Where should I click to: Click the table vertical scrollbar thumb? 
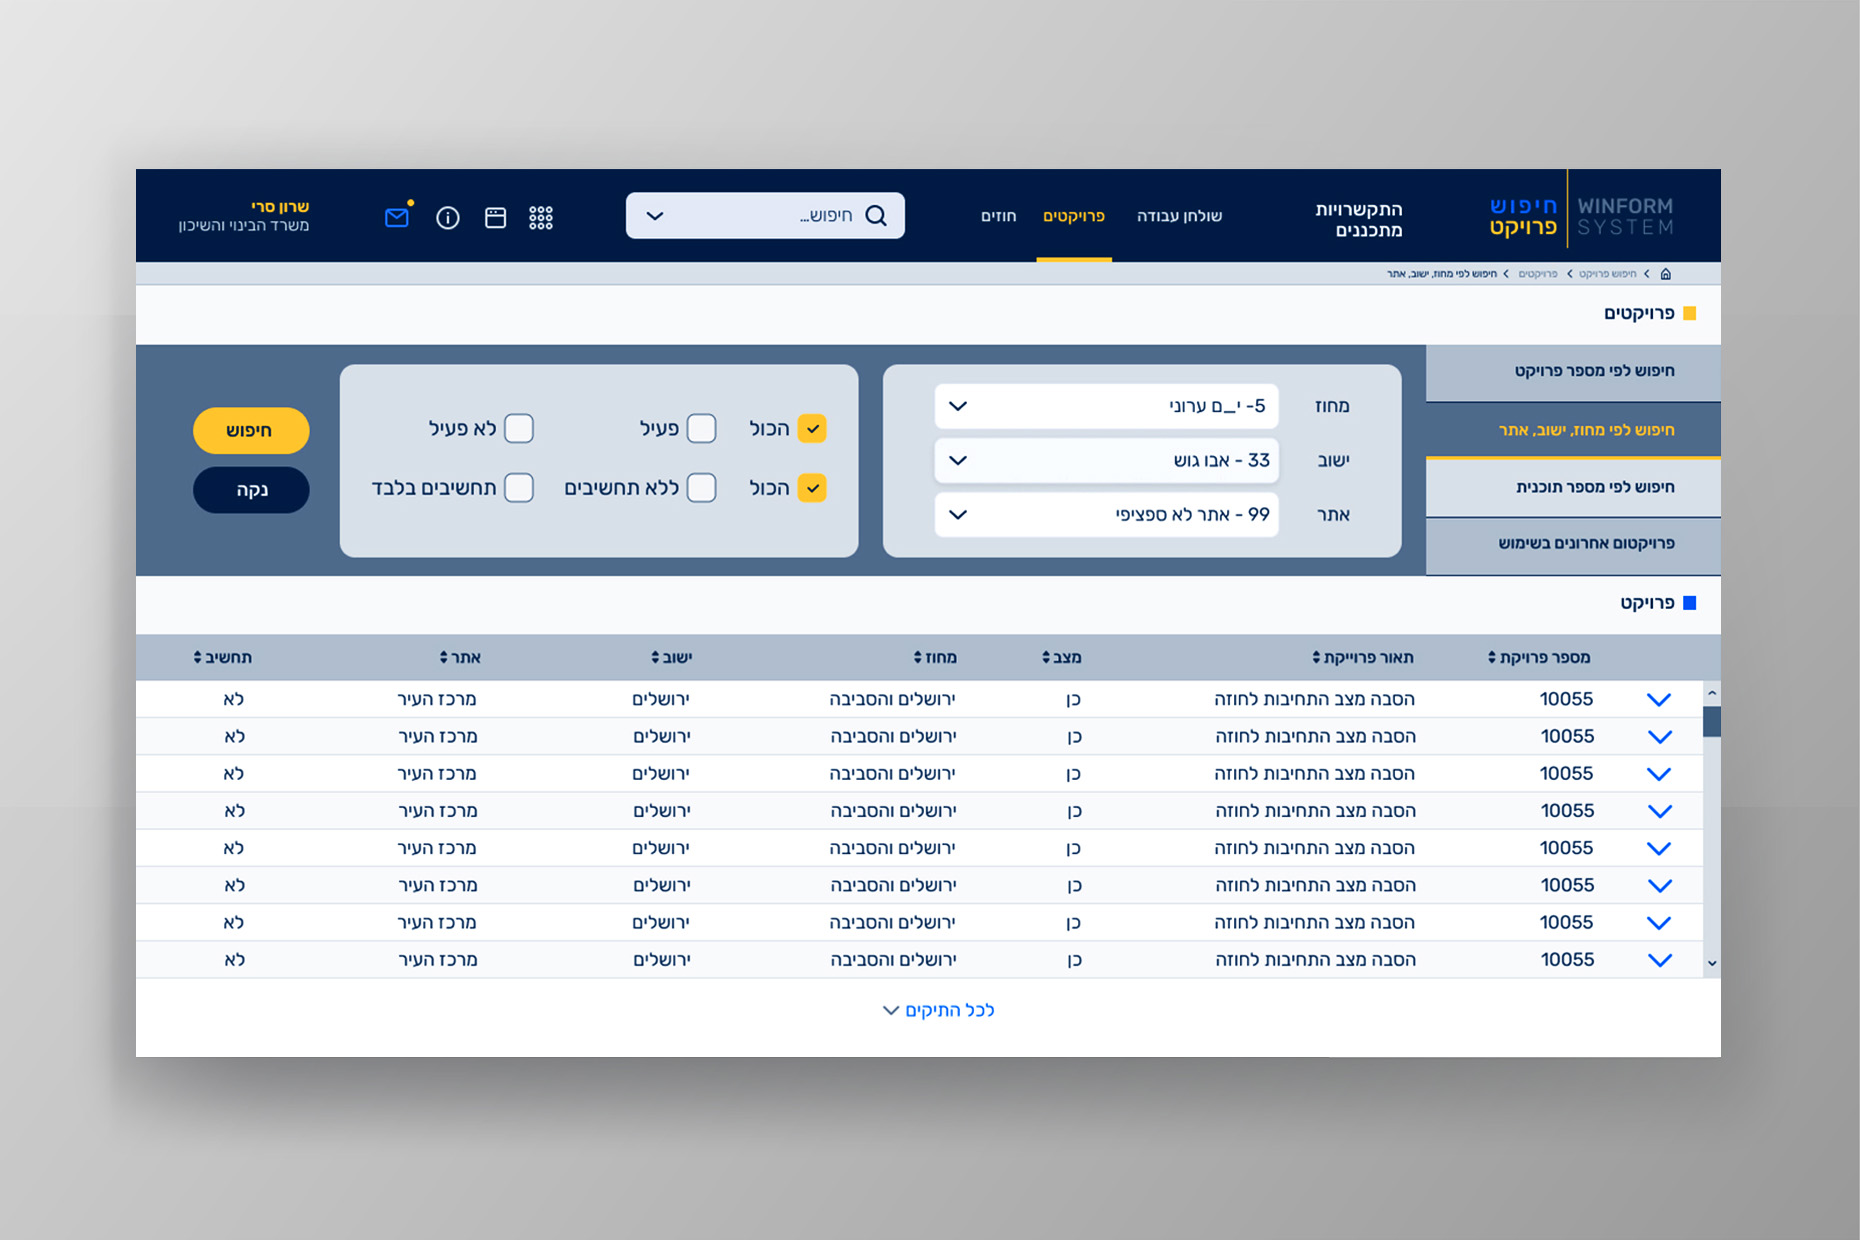point(1711,721)
